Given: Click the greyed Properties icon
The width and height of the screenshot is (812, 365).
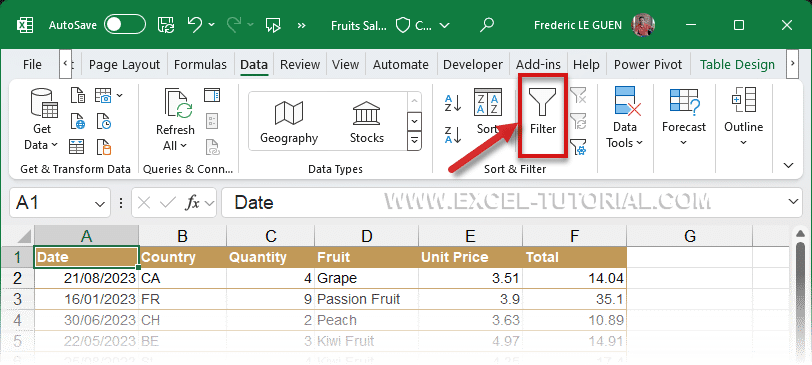Looking at the screenshot, I should pyautogui.click(x=212, y=122).
